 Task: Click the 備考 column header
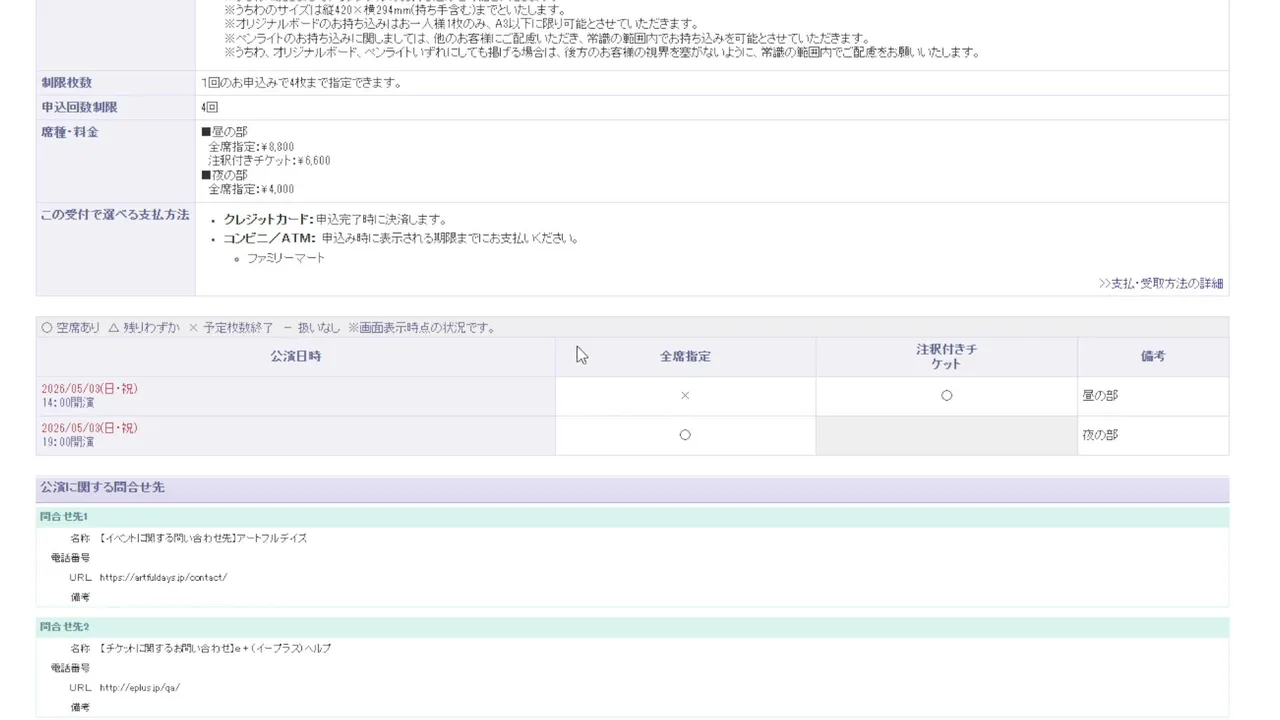[x=1153, y=356]
